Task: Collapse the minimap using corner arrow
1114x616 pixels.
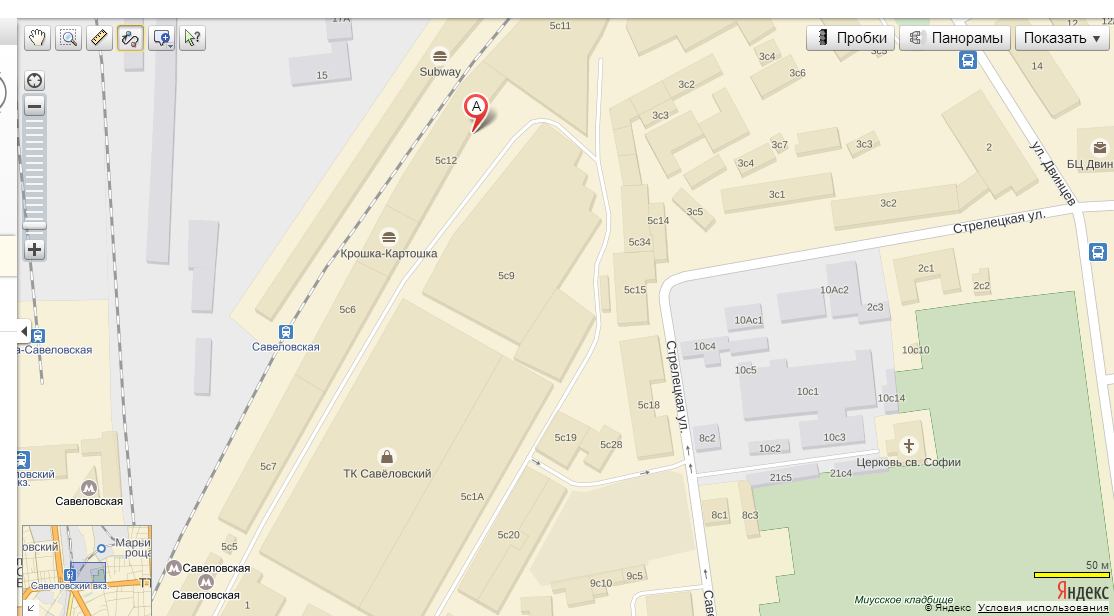Action: [x=31, y=607]
